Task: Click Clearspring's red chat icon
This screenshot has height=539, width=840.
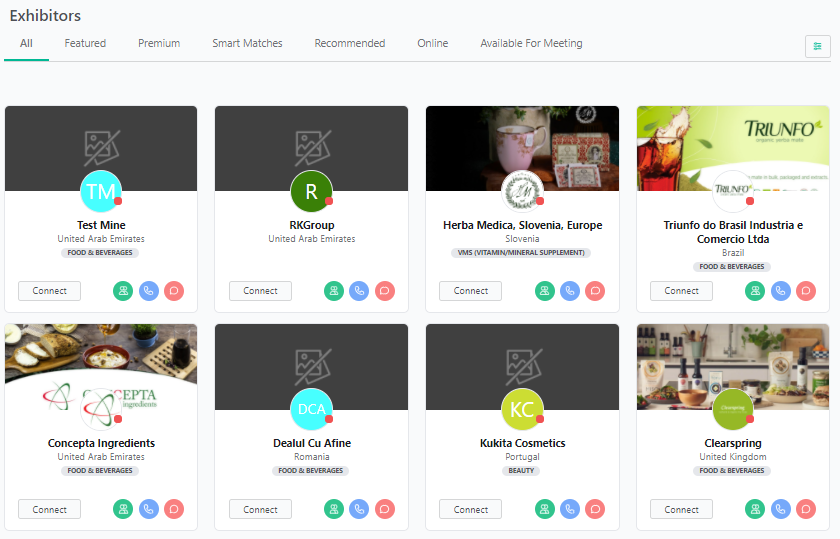Action: pyautogui.click(x=806, y=509)
